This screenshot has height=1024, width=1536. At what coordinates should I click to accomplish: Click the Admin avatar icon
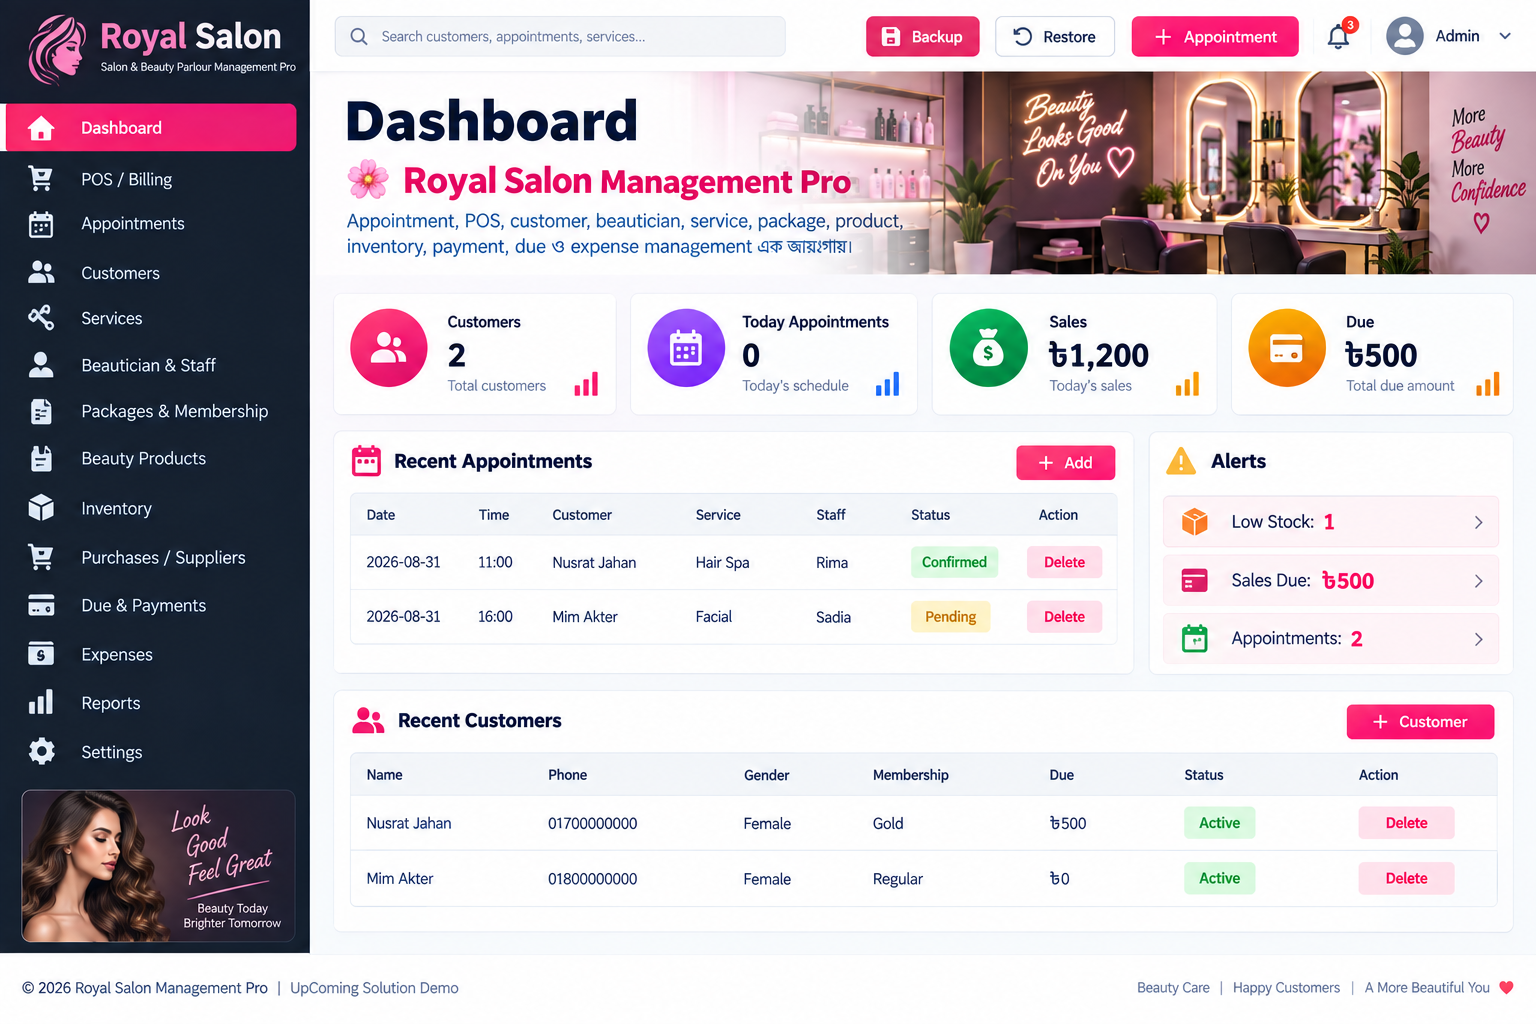click(x=1405, y=36)
